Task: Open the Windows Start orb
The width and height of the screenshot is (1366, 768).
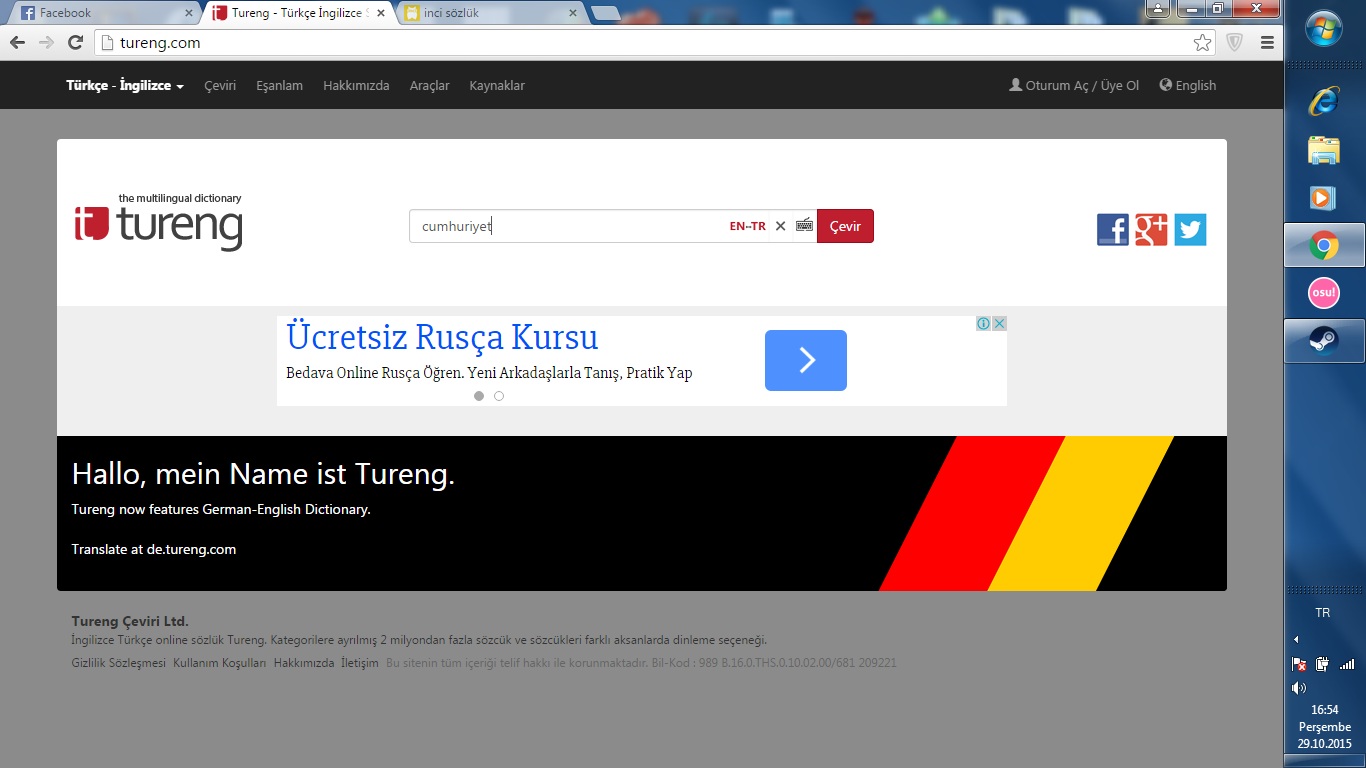Action: click(x=1324, y=28)
